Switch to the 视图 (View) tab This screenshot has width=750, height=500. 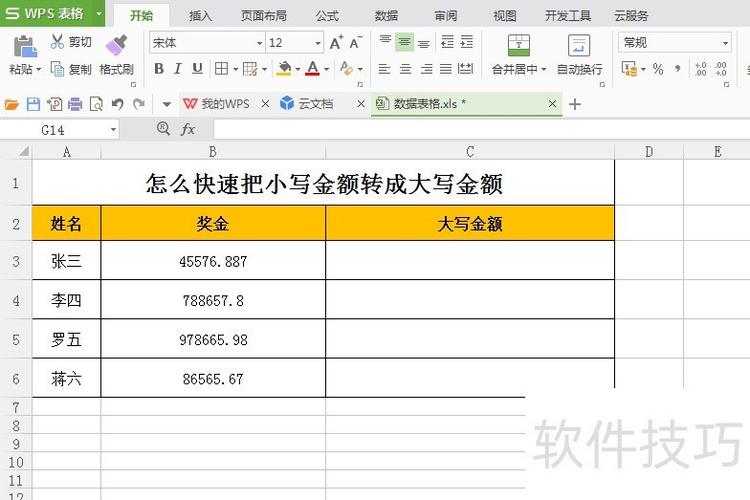[505, 16]
